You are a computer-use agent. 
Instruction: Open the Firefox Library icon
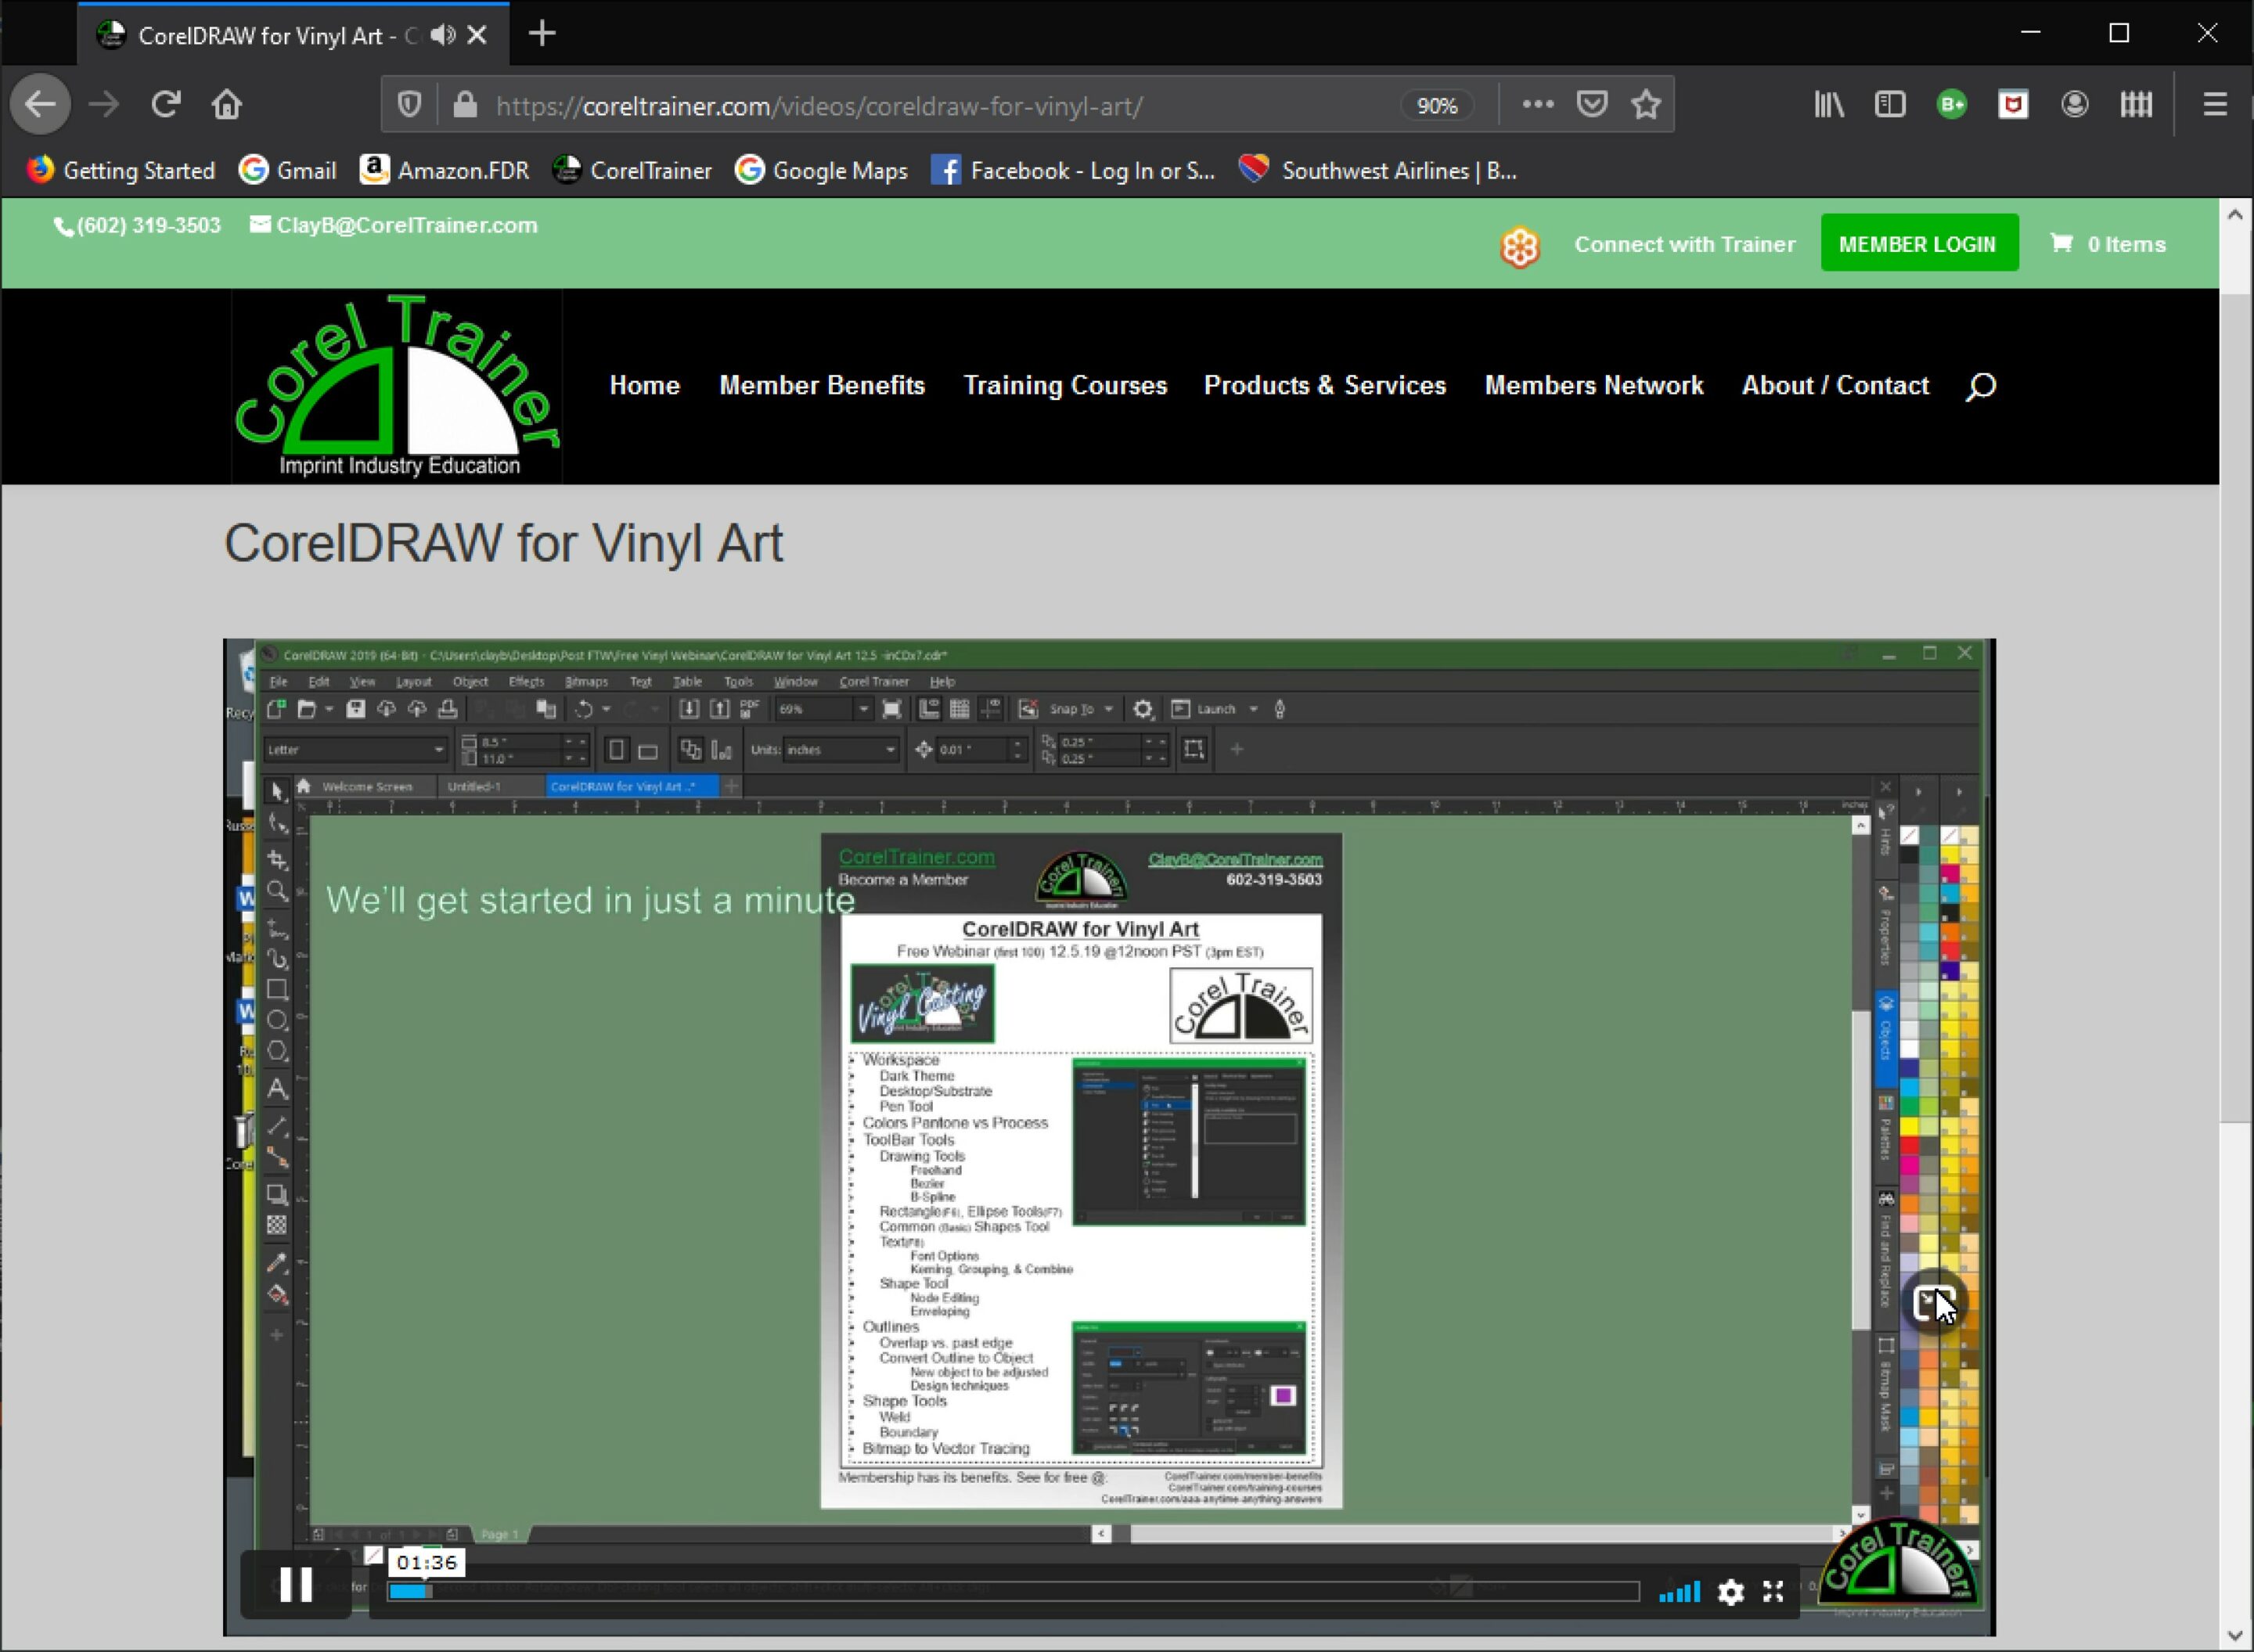coord(1829,104)
